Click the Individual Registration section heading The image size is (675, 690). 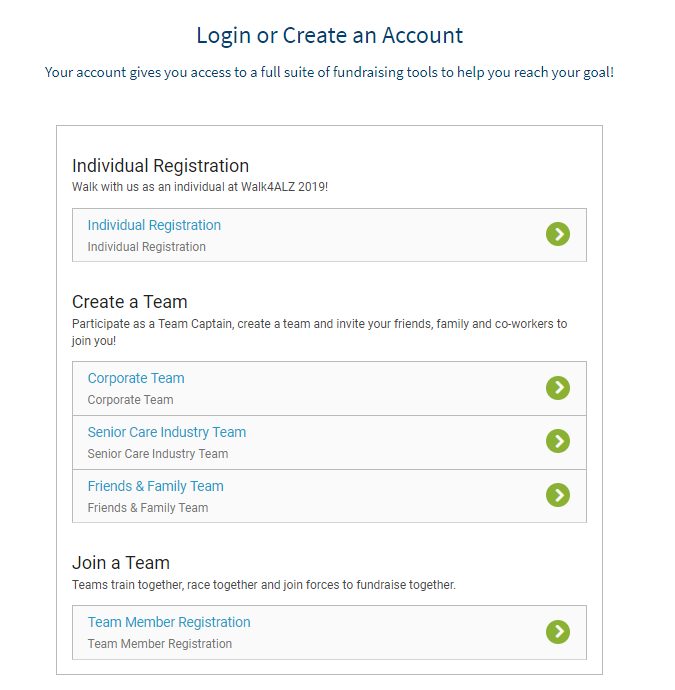tap(160, 166)
